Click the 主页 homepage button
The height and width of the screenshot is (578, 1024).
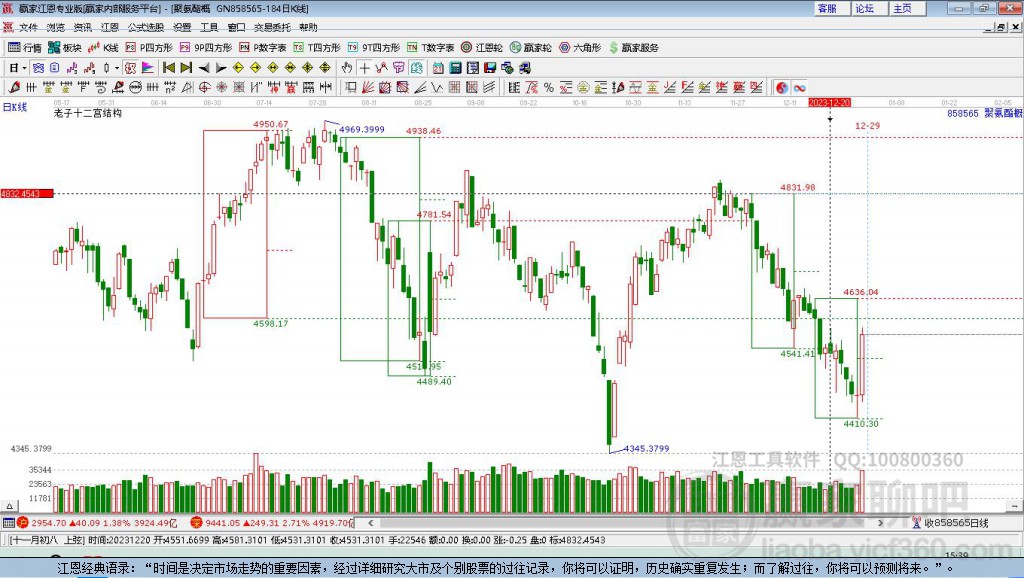pos(906,8)
